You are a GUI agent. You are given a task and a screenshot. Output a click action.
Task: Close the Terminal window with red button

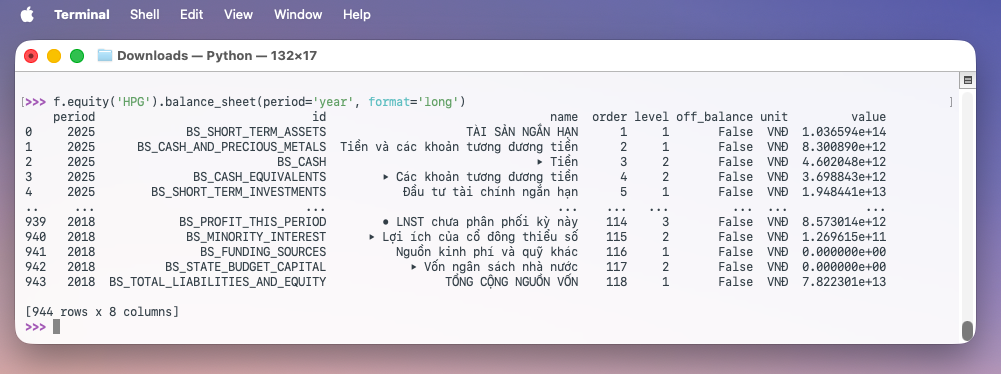31,56
